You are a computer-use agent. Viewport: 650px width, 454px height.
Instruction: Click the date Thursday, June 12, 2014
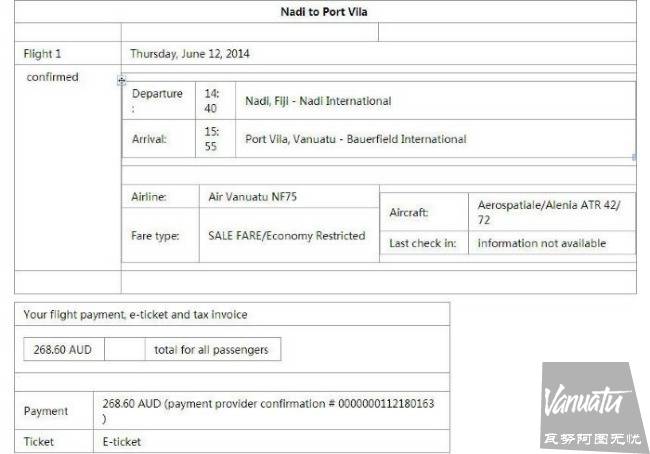tap(190, 54)
